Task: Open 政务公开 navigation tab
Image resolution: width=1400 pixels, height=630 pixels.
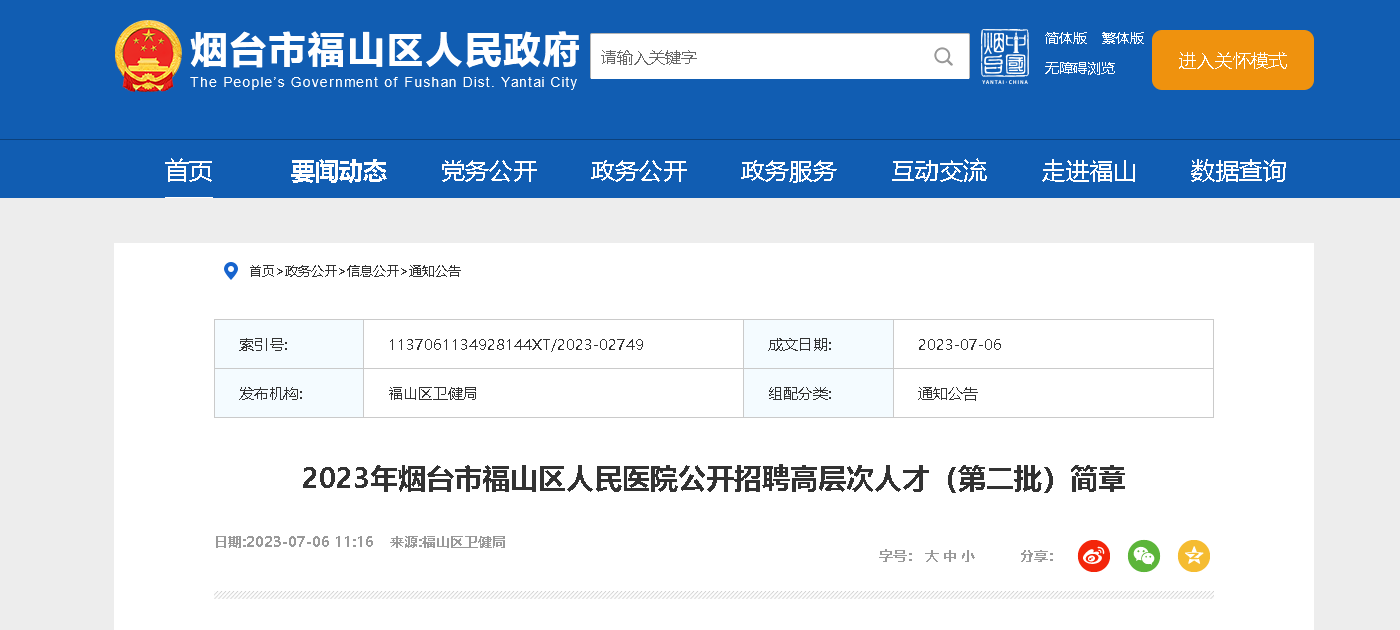Action: 639,171
